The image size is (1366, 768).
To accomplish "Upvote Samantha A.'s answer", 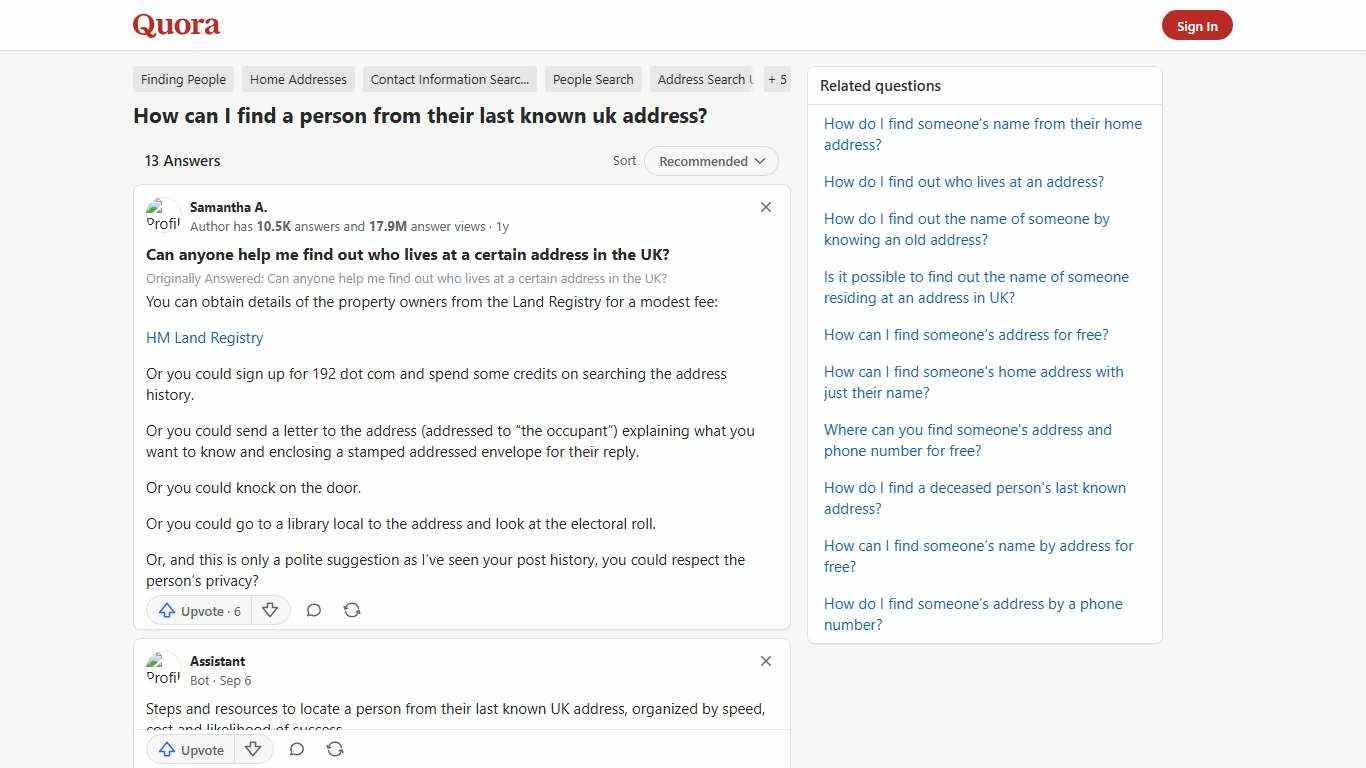I will (197, 610).
